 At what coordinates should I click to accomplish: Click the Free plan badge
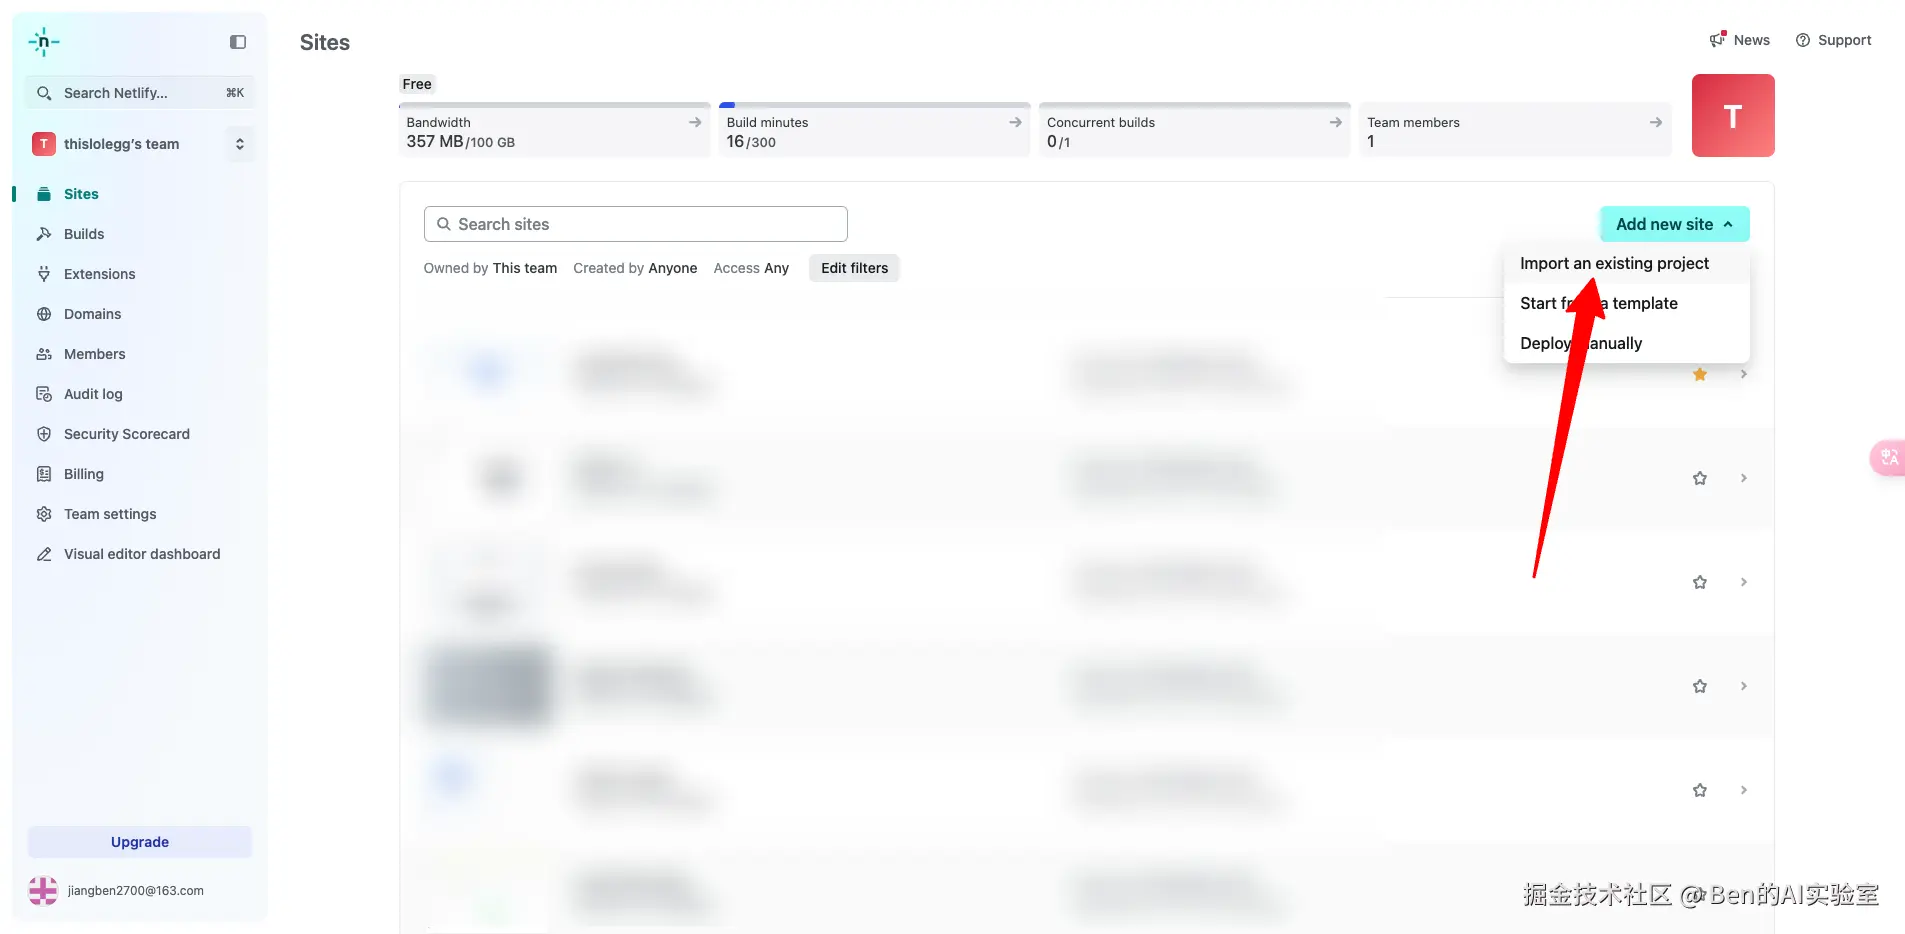(x=417, y=84)
